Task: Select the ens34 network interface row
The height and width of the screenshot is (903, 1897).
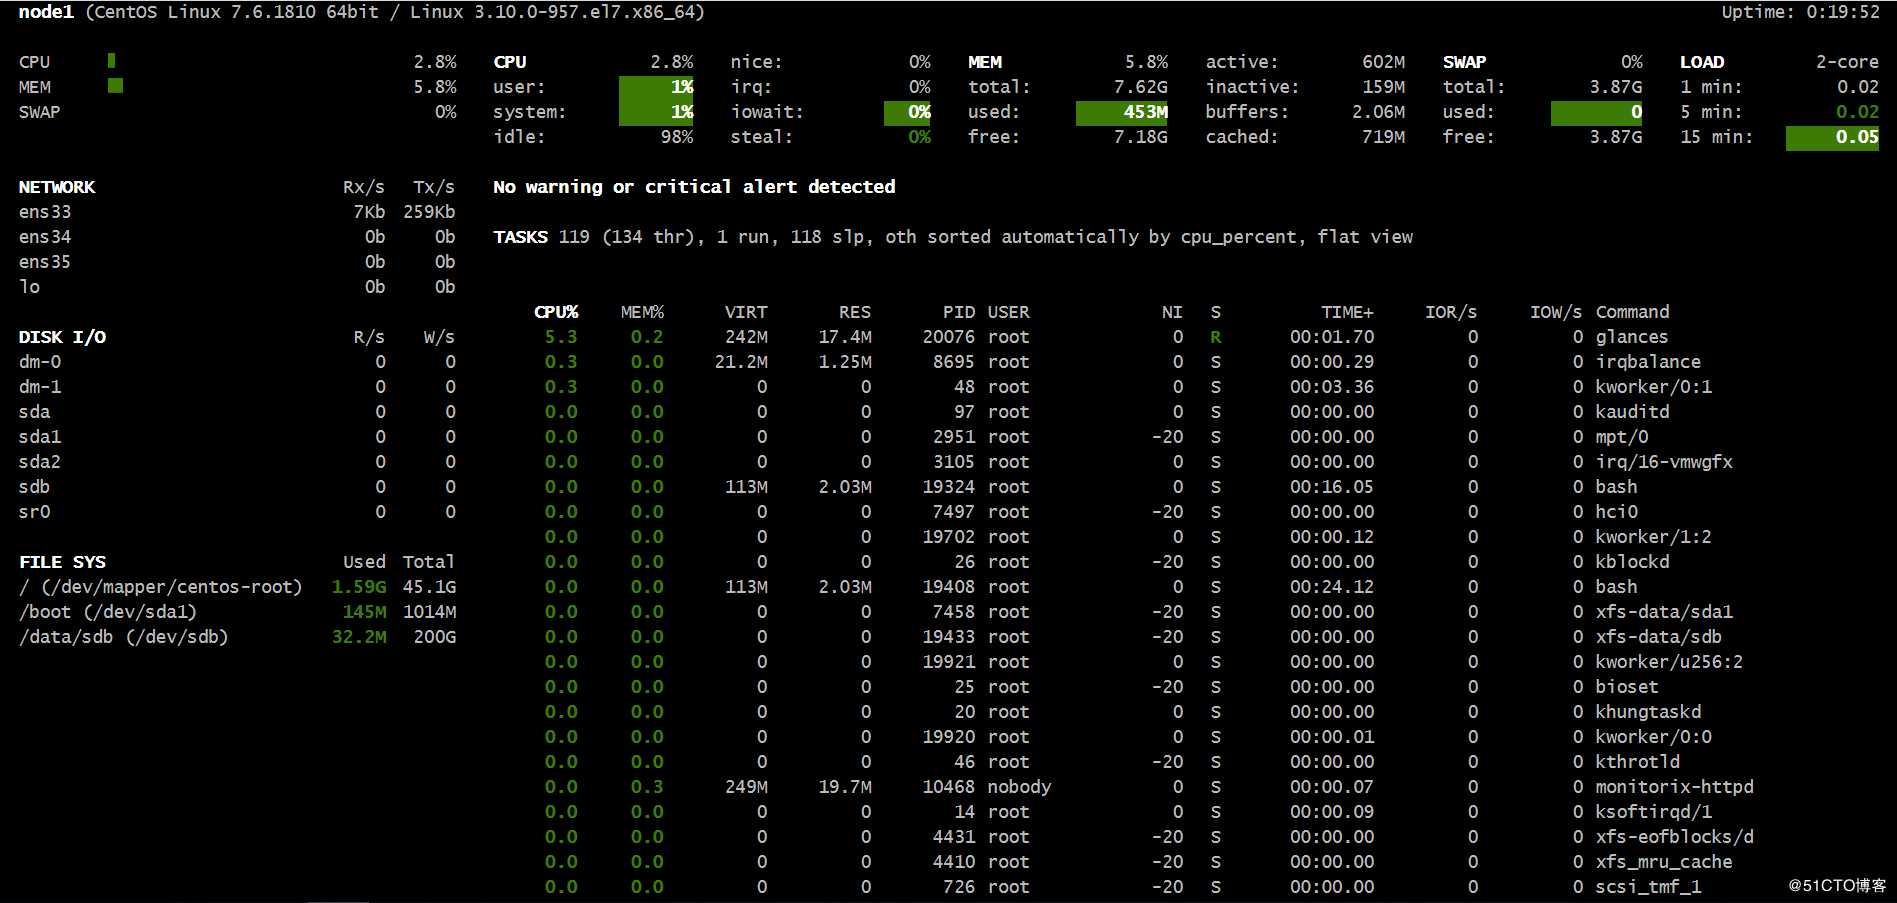Action: [x=237, y=237]
